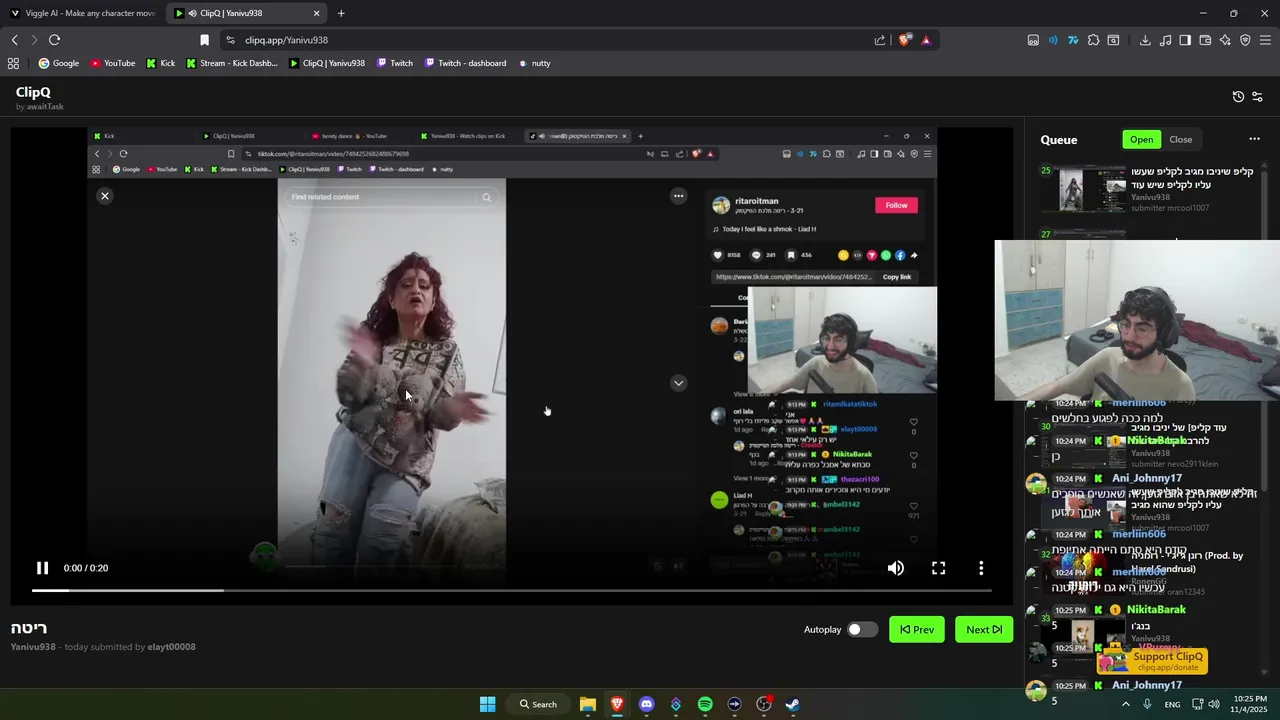1280x720 pixels.
Task: Open Brave Wallet icon
Action: pyautogui.click(x=1205, y=40)
